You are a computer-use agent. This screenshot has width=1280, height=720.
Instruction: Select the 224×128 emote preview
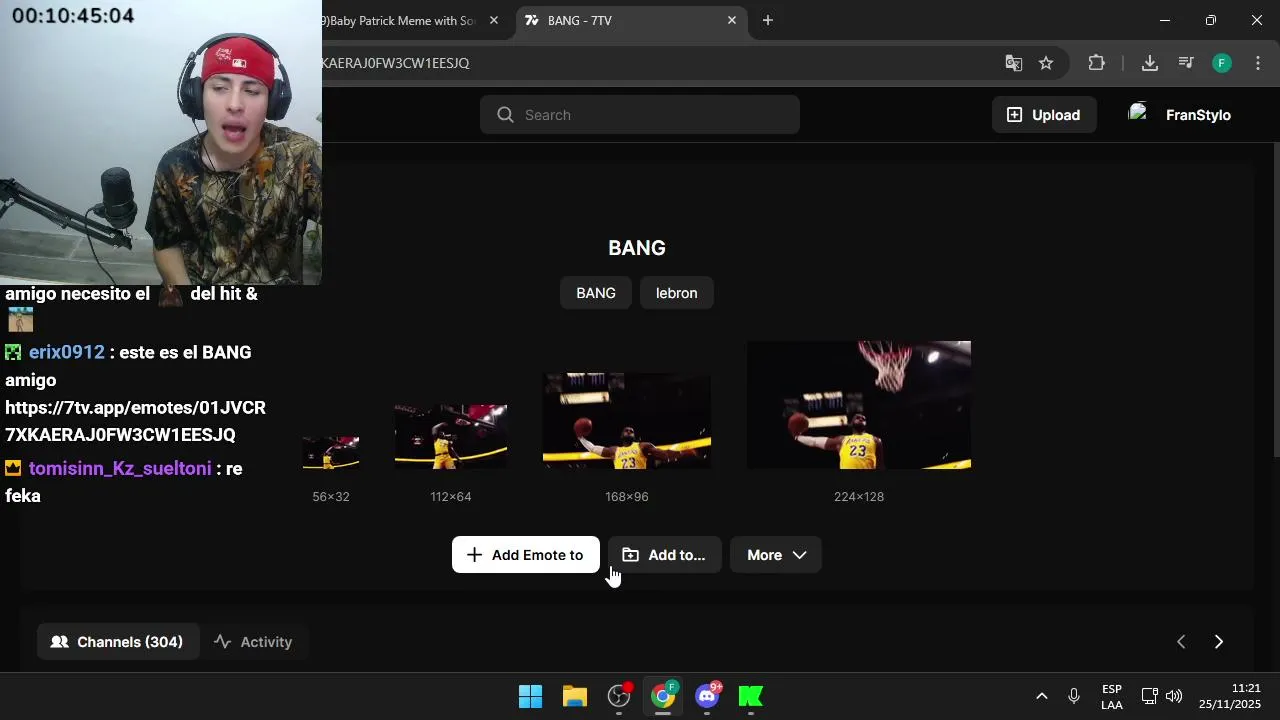859,405
